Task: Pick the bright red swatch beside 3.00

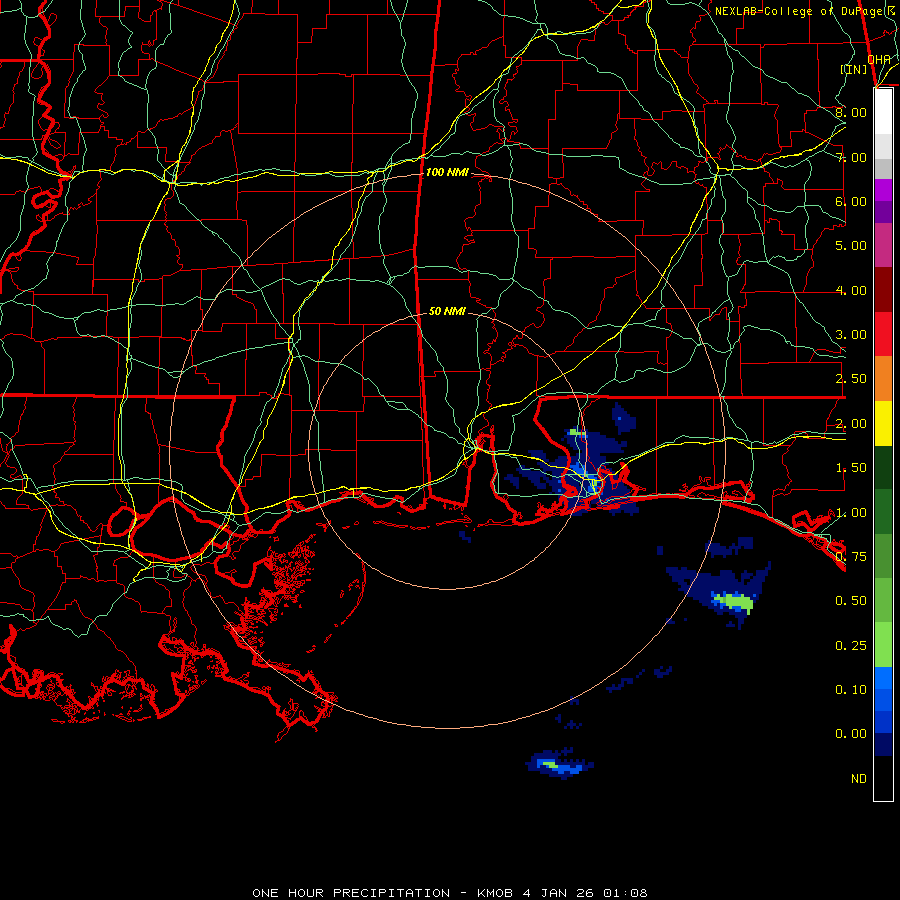Action: [883, 334]
